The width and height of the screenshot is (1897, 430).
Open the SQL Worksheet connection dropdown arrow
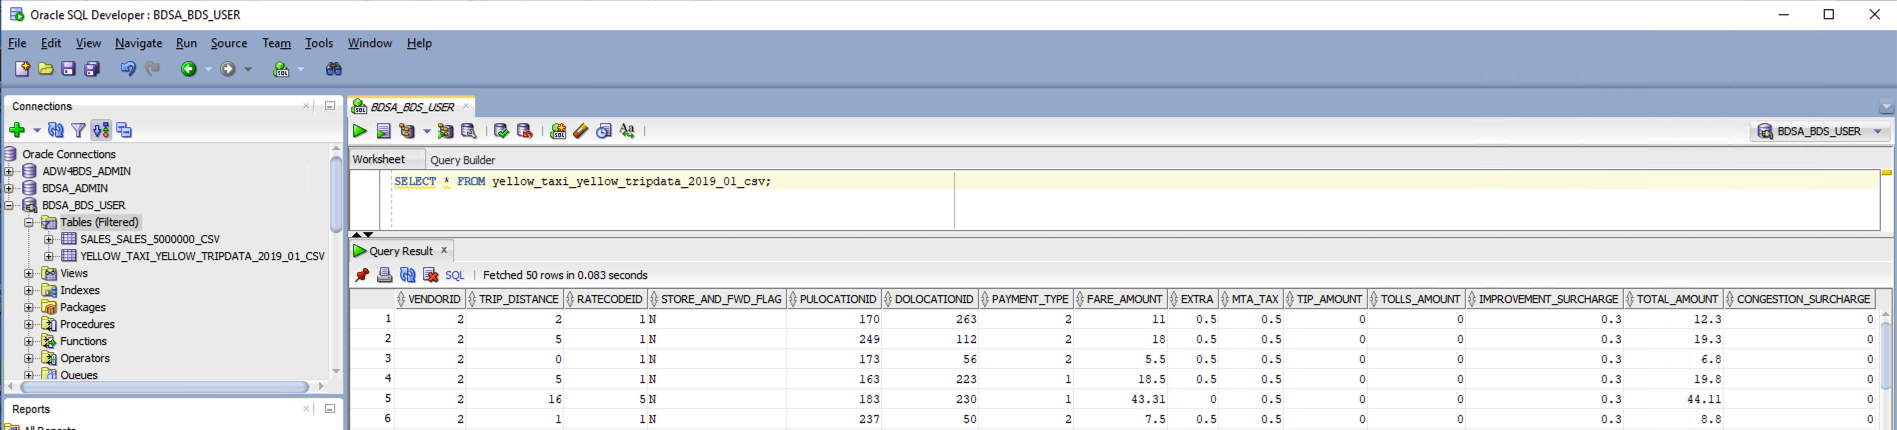300,69
